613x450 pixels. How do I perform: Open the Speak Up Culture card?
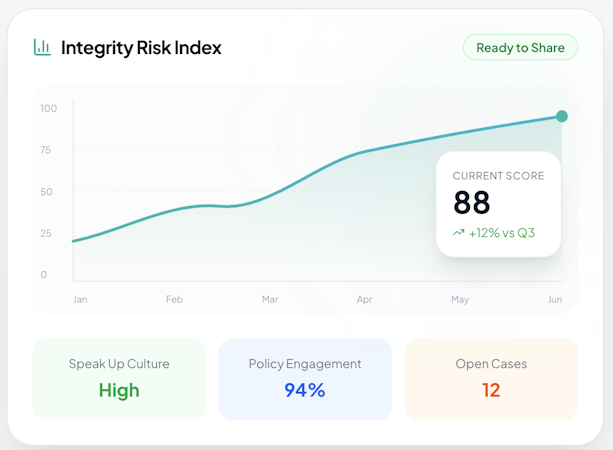click(x=119, y=379)
